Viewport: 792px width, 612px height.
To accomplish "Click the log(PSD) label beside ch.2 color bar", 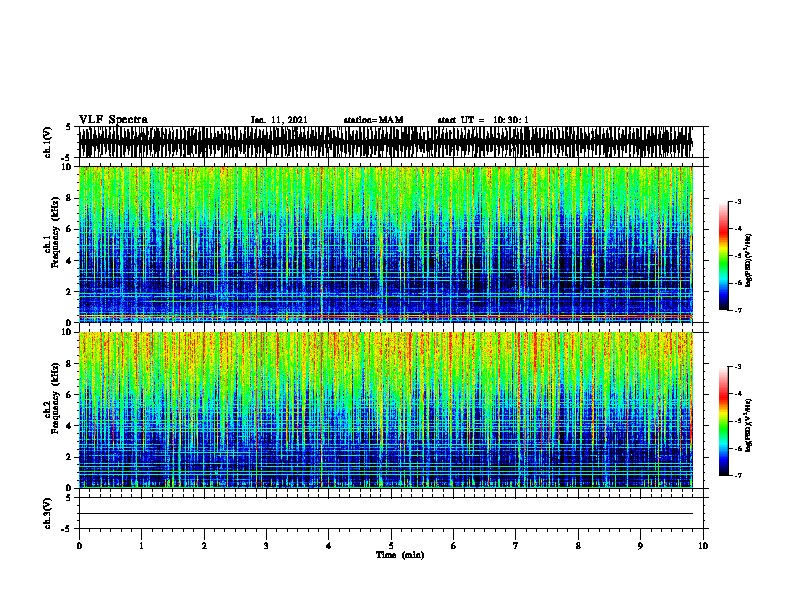I will [748, 426].
